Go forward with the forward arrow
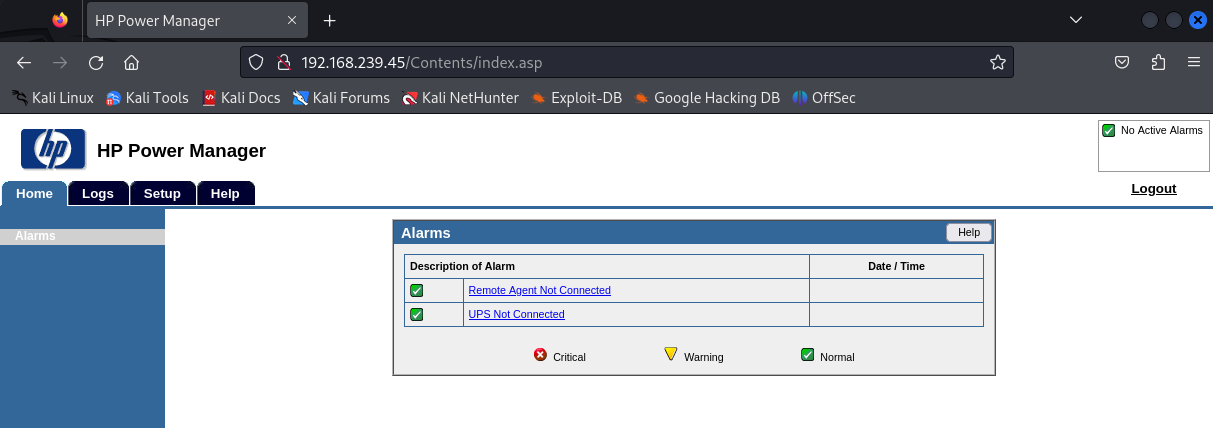 (60, 62)
